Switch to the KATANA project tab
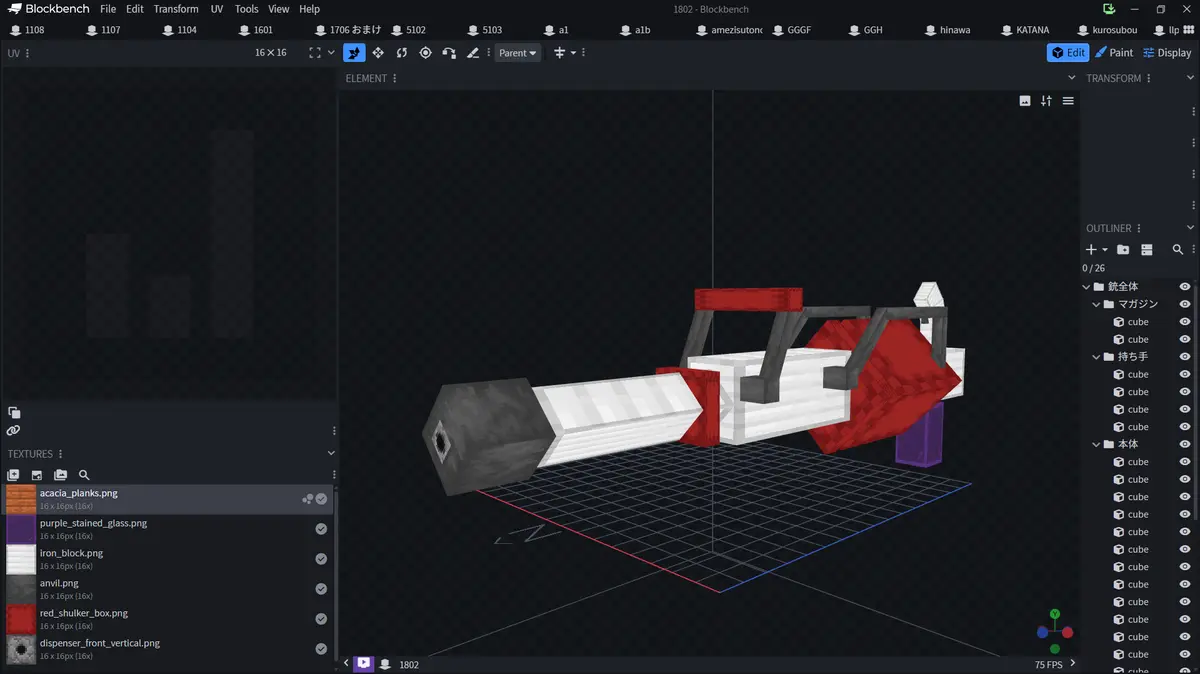 (1031, 30)
